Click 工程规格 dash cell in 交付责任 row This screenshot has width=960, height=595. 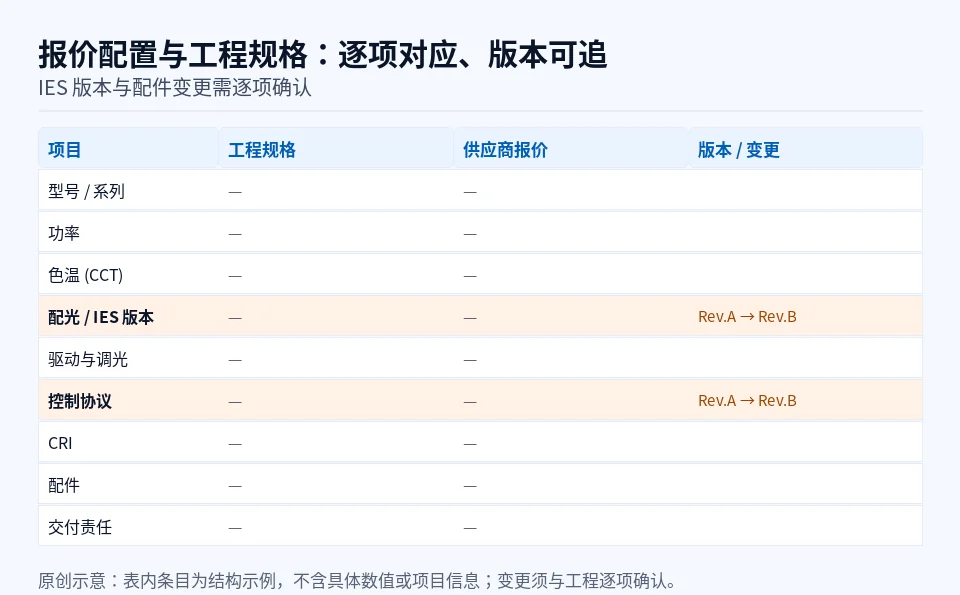pos(235,528)
